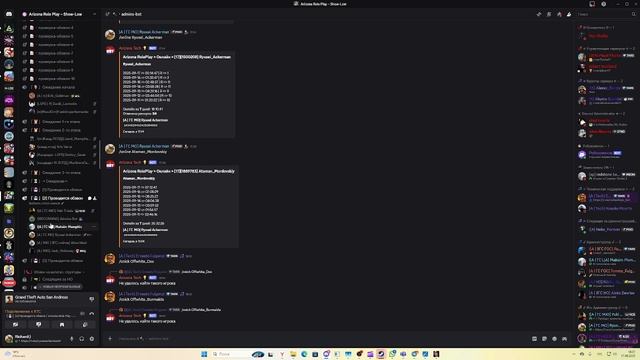Open your own avatar in user panel
The image size is (640, 360).
(x=9, y=338)
